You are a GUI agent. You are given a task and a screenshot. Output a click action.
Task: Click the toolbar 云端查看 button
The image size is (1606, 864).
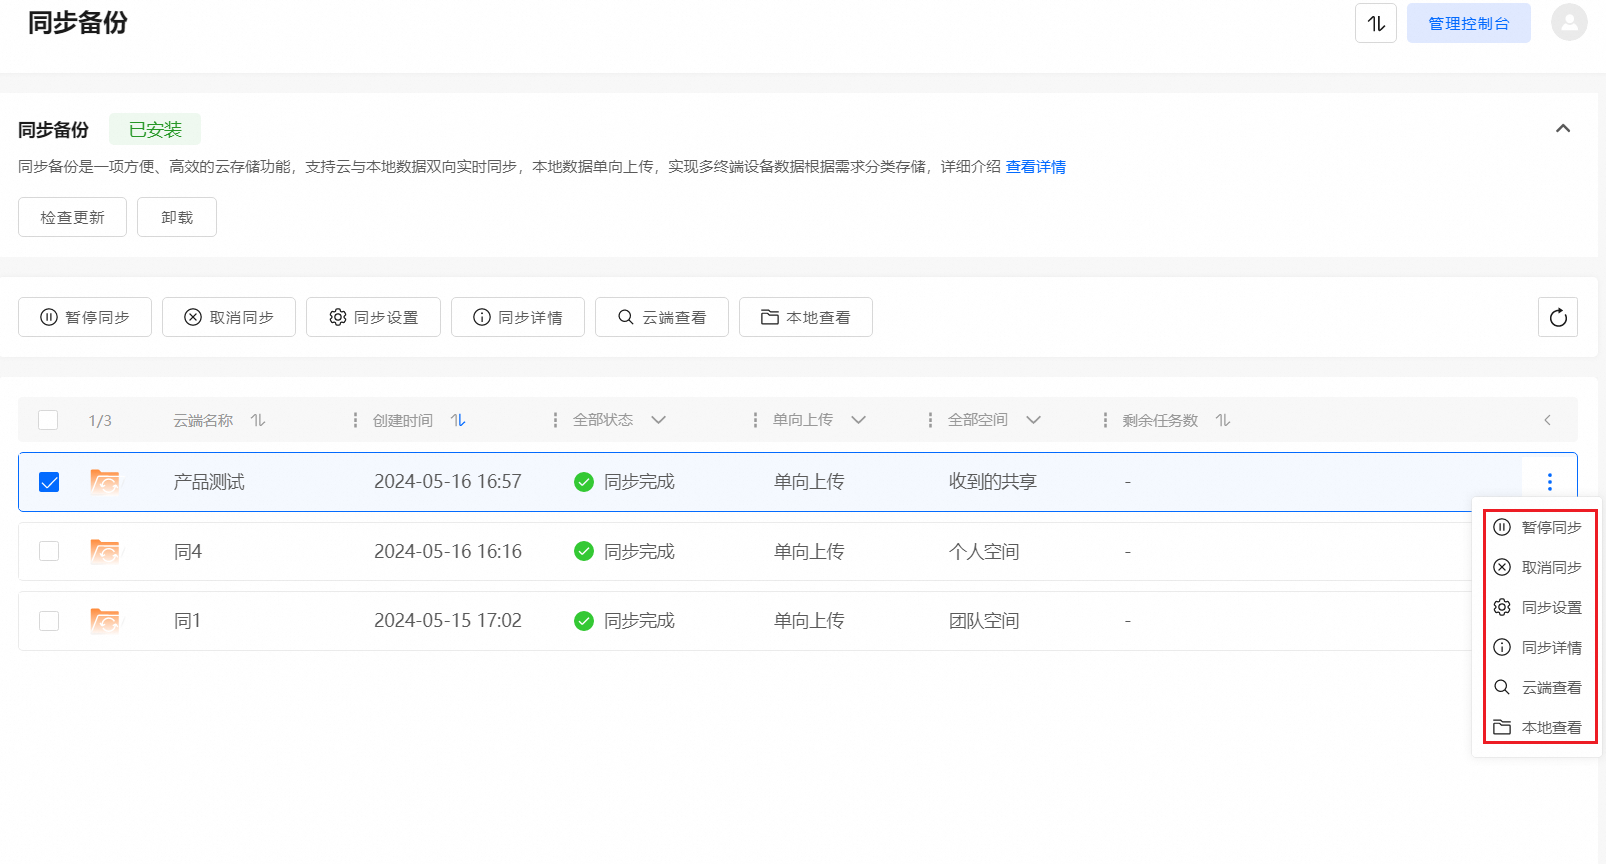(x=662, y=317)
